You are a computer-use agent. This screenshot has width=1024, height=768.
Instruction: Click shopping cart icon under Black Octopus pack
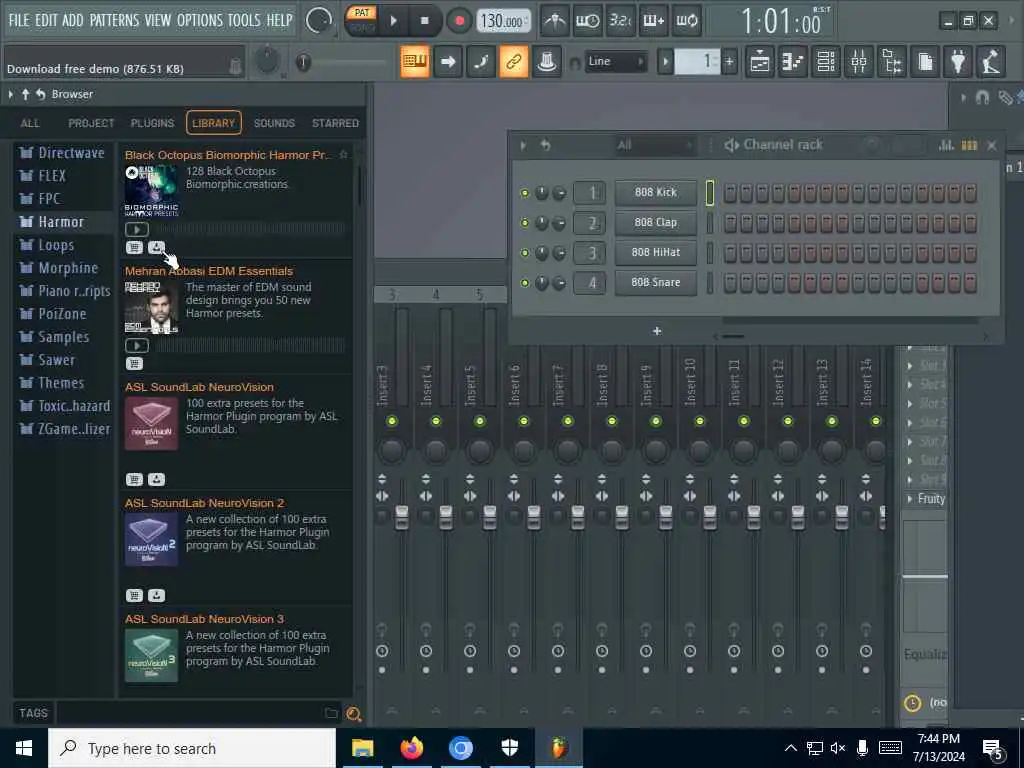pos(134,247)
